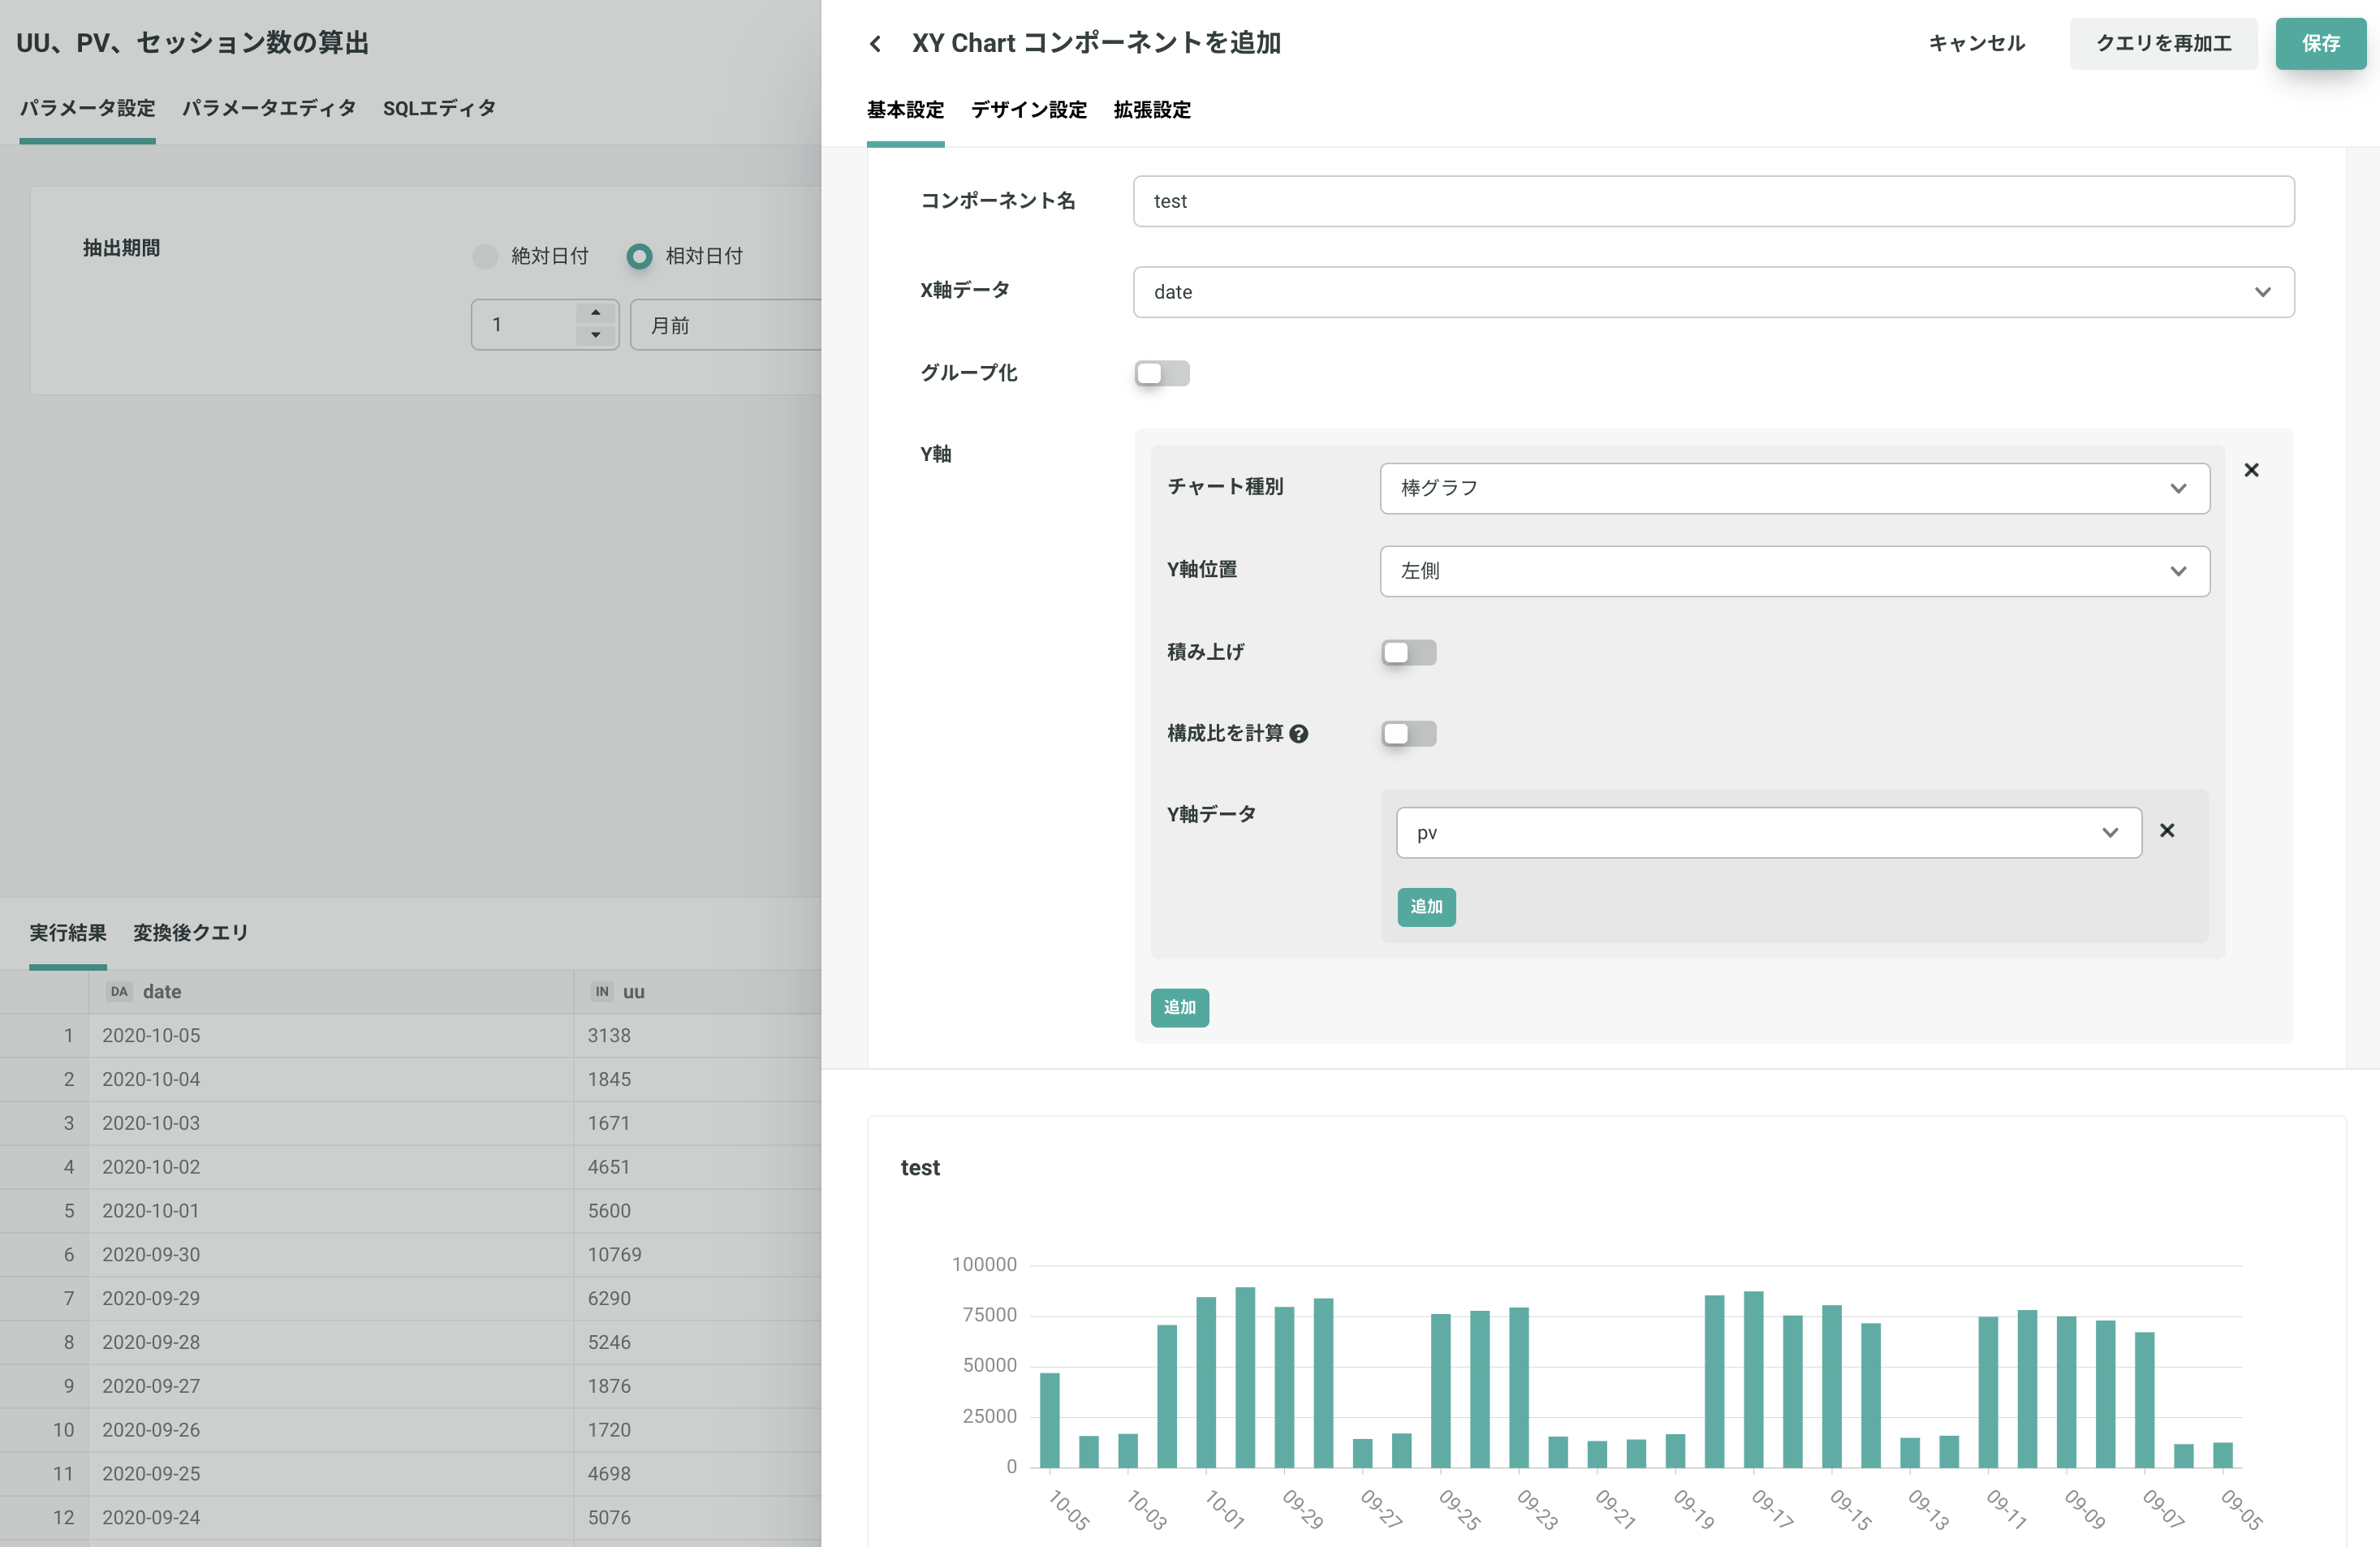
Task: Click 追加 under Y軸データ
Action: tap(1426, 907)
